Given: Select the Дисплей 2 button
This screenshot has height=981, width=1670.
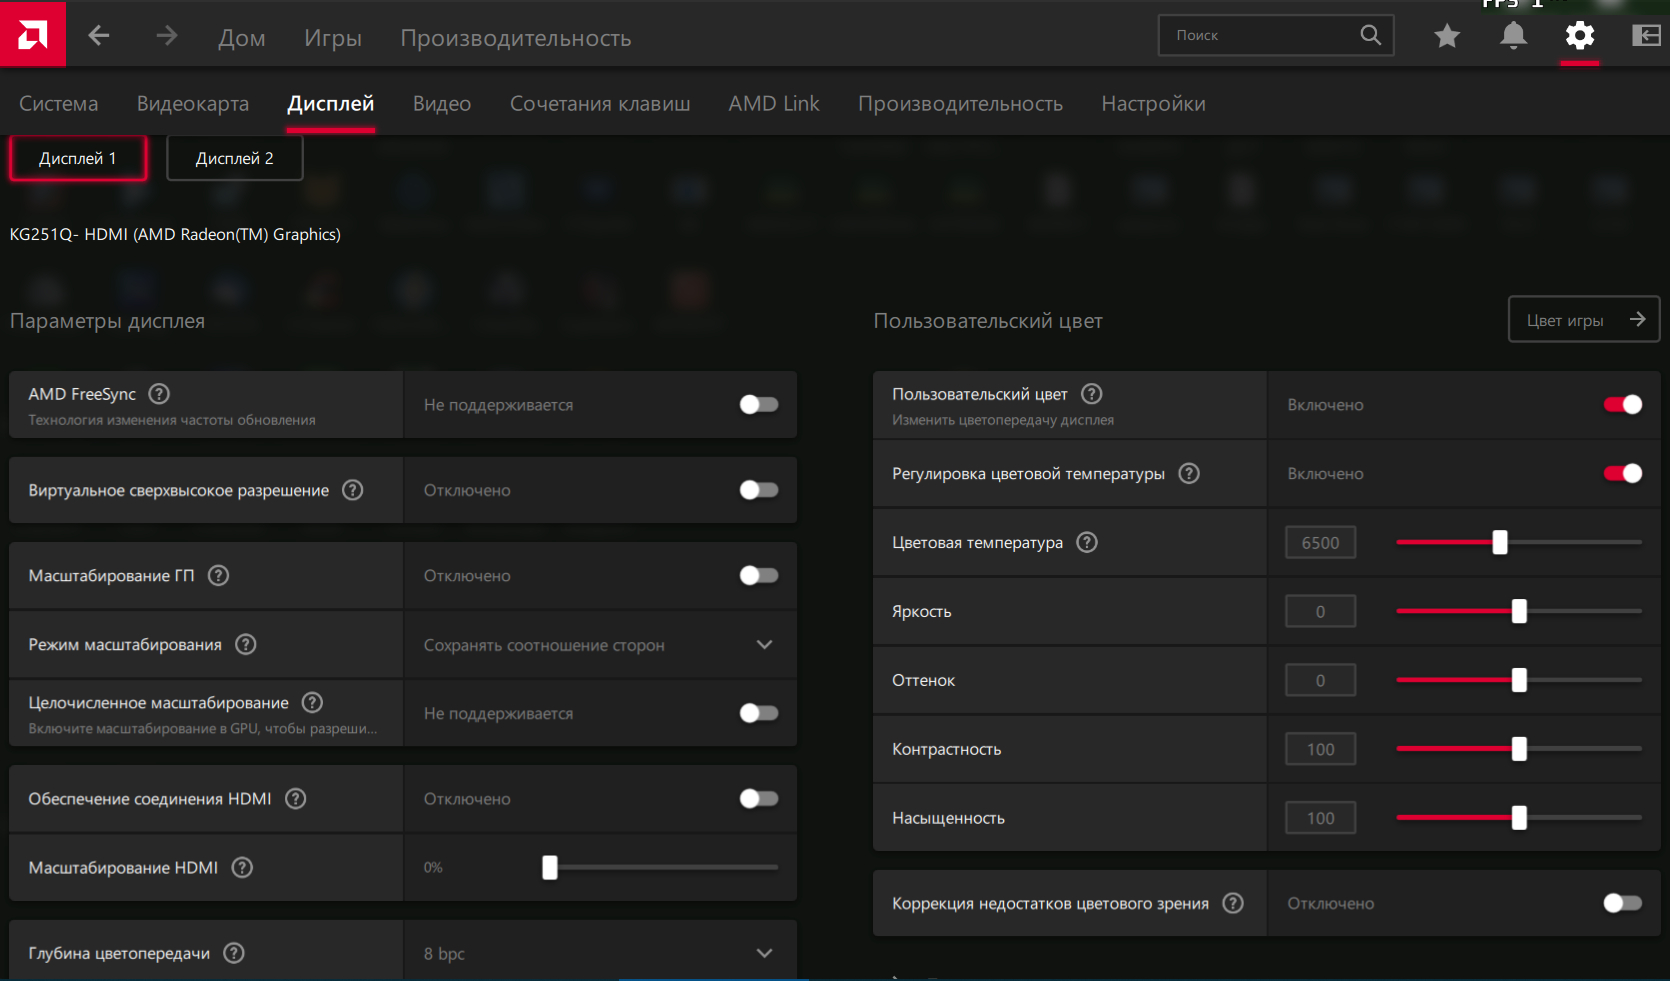Looking at the screenshot, I should [x=234, y=158].
